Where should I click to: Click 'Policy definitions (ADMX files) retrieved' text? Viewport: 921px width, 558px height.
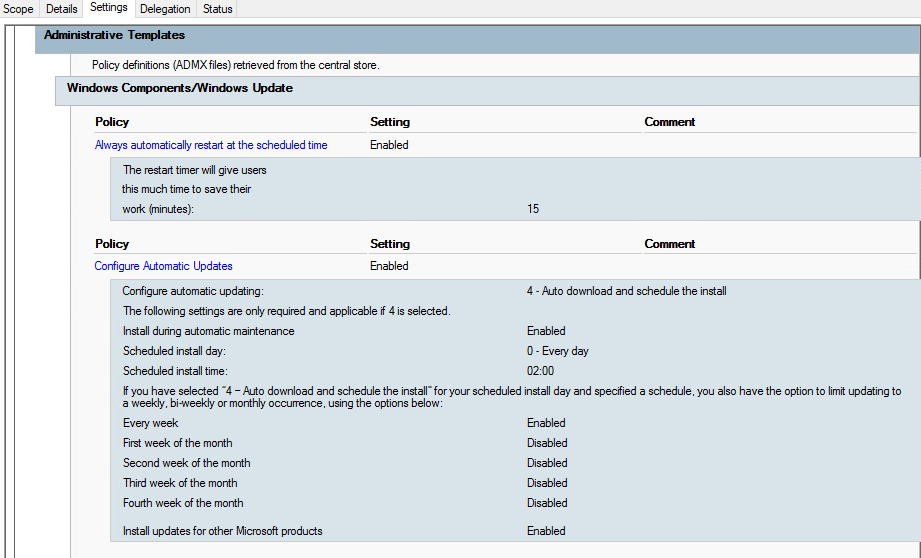236,65
